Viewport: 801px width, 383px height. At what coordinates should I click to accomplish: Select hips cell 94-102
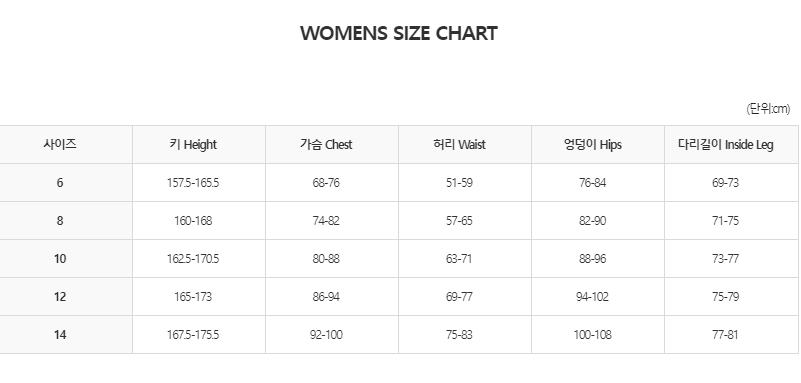pos(593,297)
